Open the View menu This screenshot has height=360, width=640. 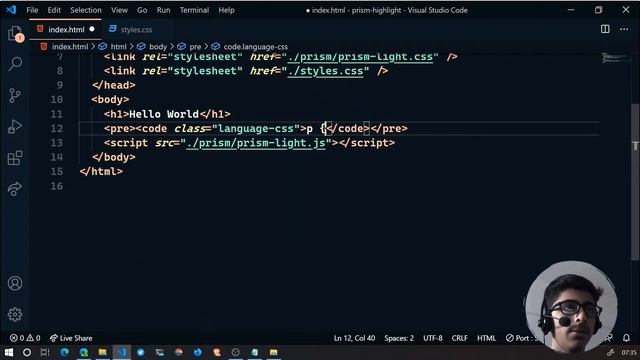[x=119, y=10]
